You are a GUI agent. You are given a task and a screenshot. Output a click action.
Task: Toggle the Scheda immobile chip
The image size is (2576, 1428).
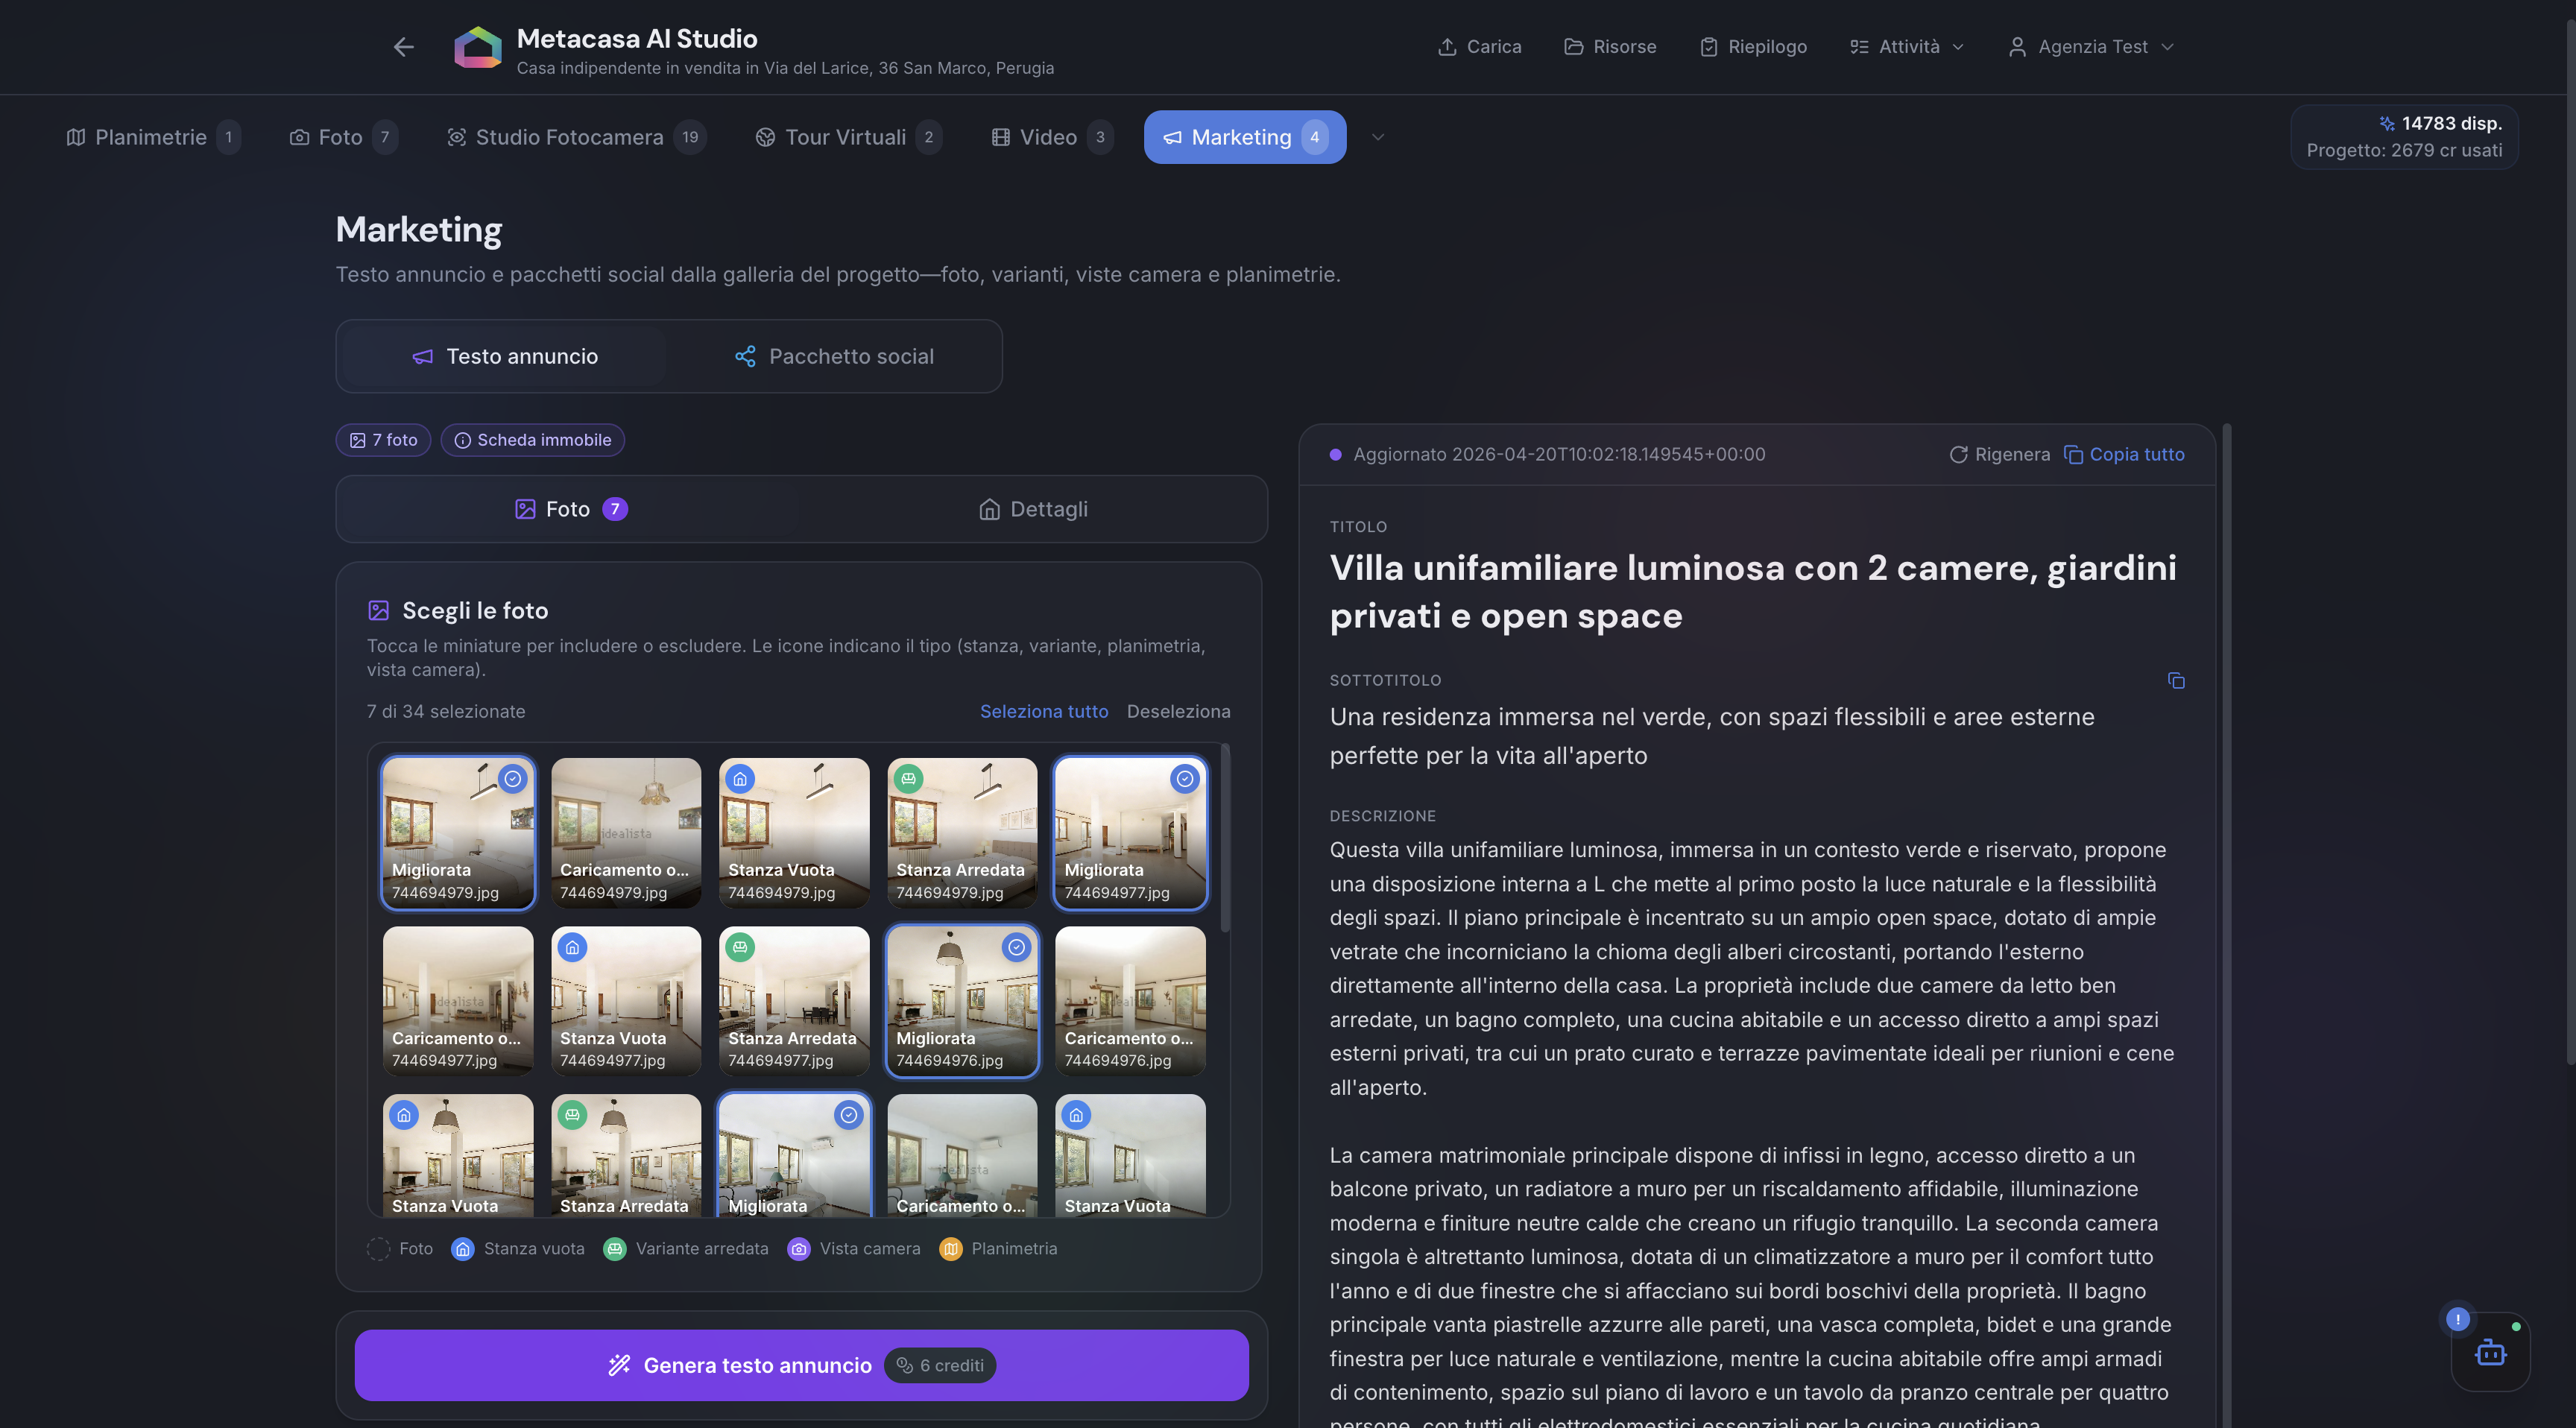[x=532, y=440]
